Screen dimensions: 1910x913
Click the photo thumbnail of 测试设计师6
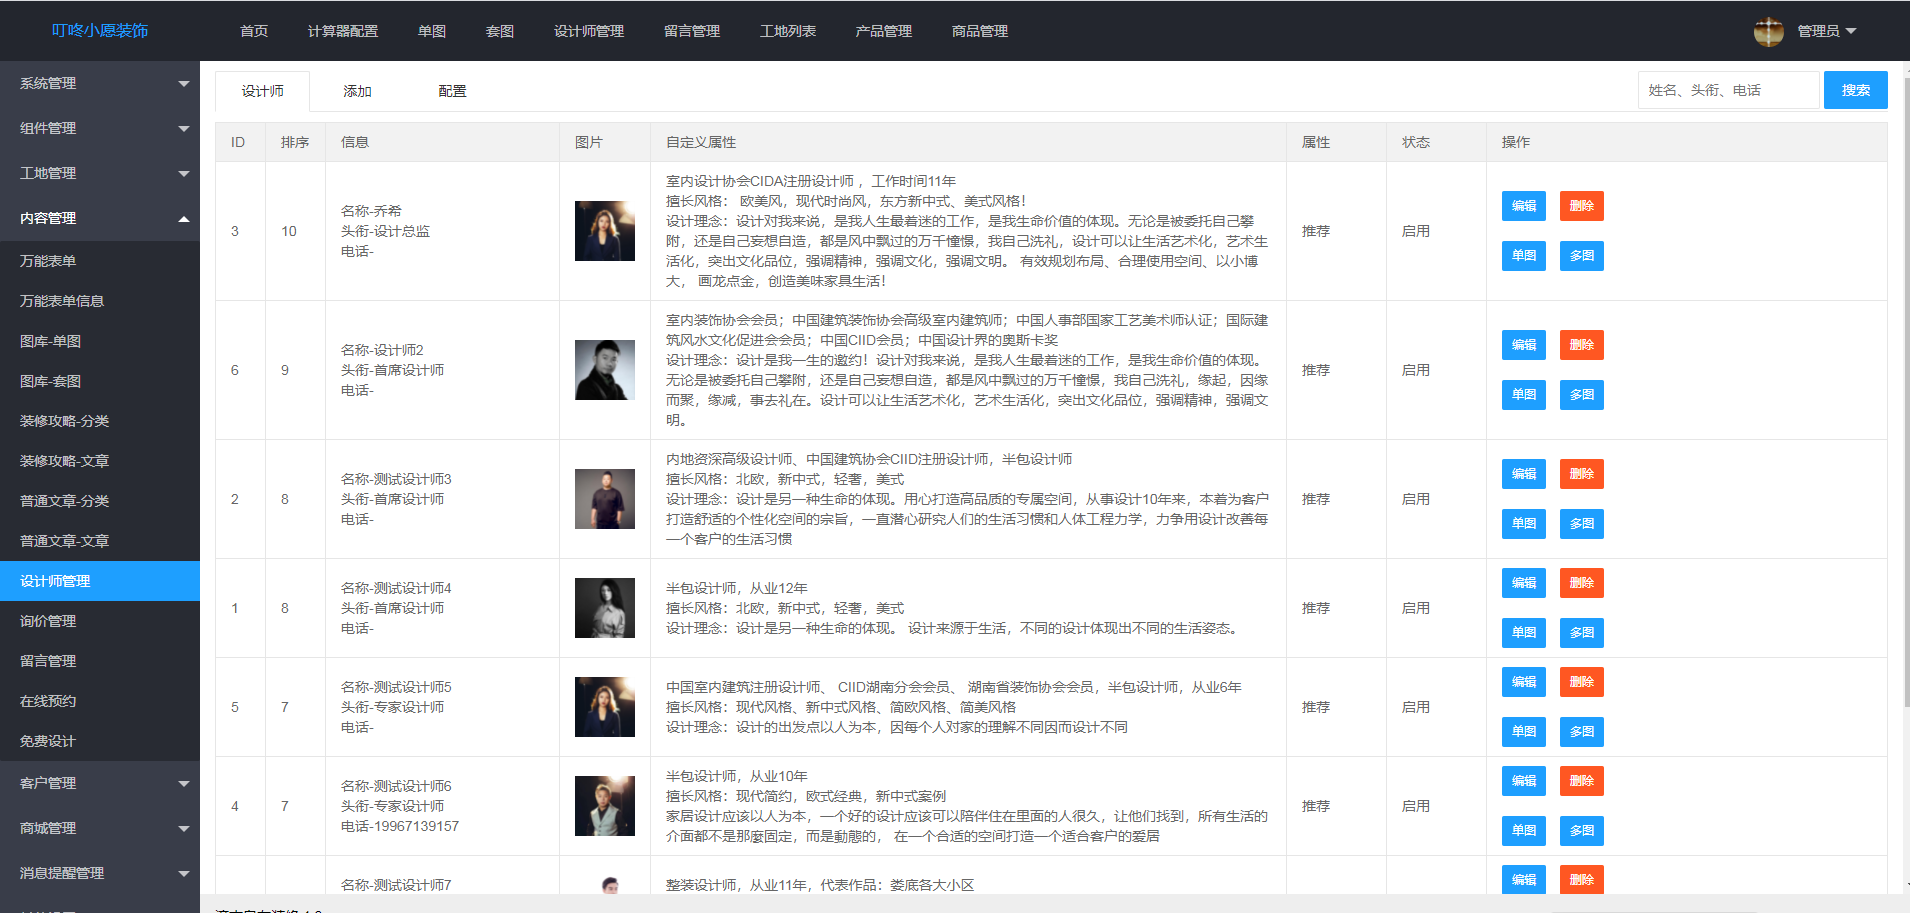pos(604,806)
